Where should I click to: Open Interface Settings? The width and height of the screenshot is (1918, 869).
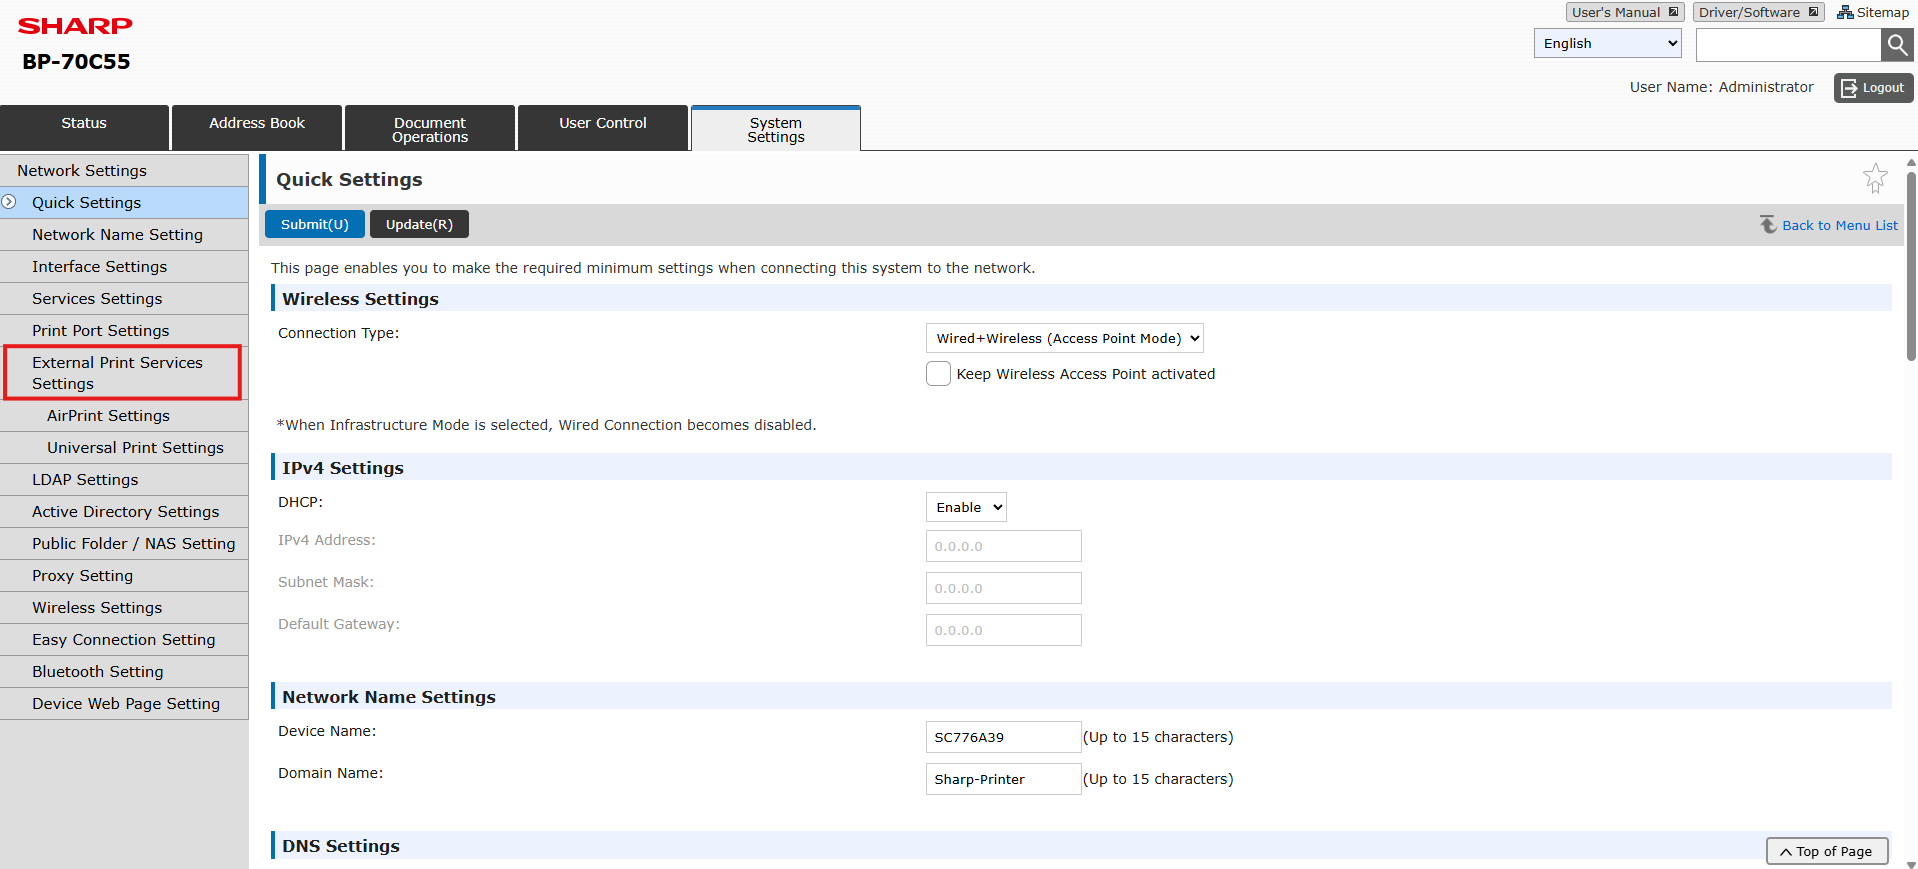tap(124, 266)
